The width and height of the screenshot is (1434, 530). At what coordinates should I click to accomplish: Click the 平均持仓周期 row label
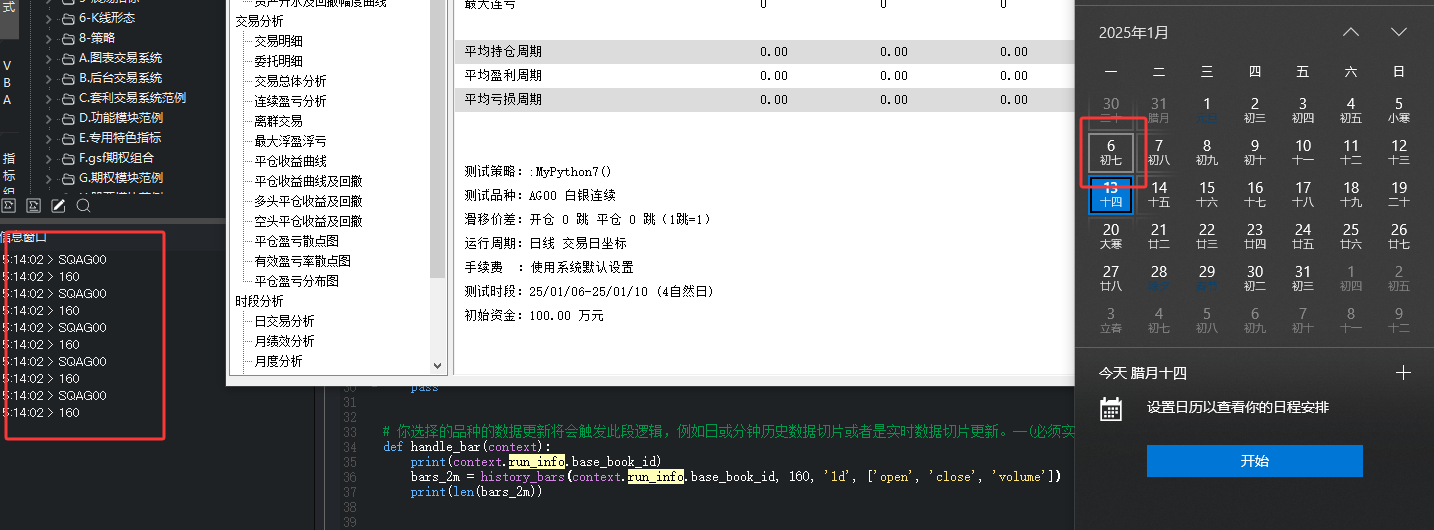[x=504, y=51]
